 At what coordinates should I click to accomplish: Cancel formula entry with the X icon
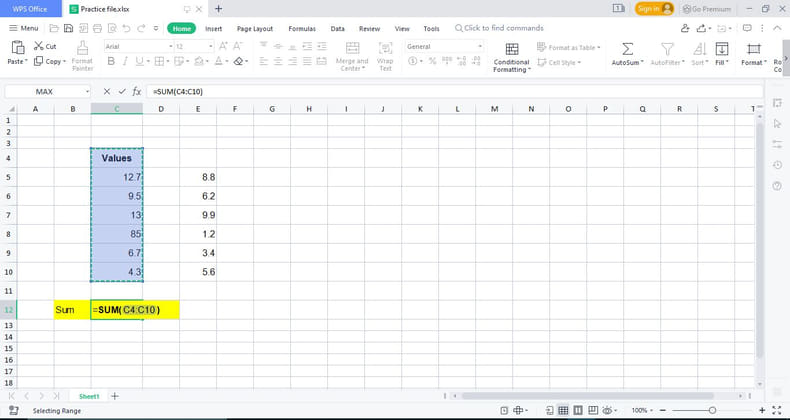pyautogui.click(x=106, y=92)
